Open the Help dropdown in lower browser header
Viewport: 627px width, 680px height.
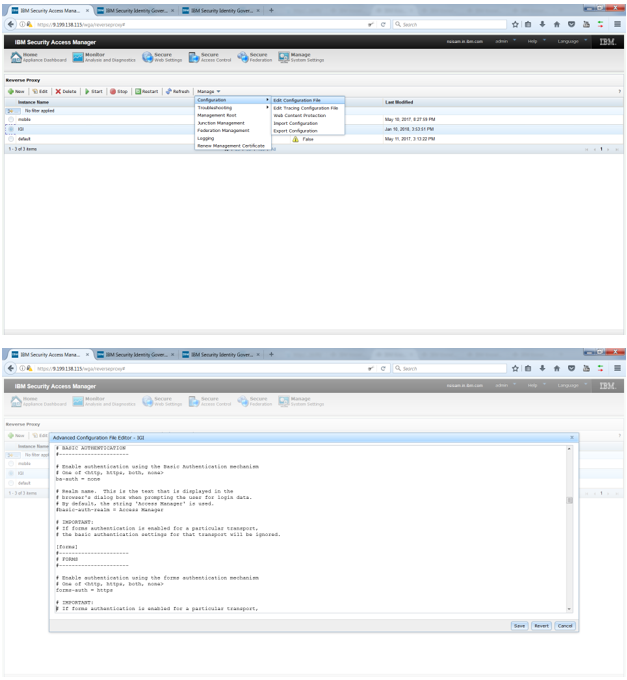click(x=536, y=385)
